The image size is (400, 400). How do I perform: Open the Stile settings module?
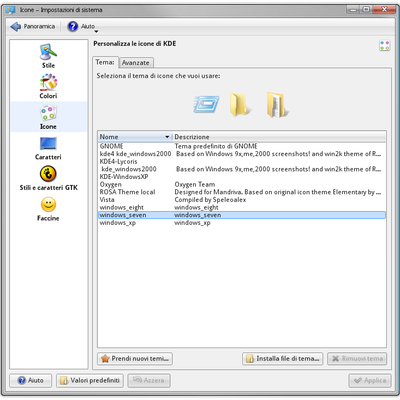point(48,56)
